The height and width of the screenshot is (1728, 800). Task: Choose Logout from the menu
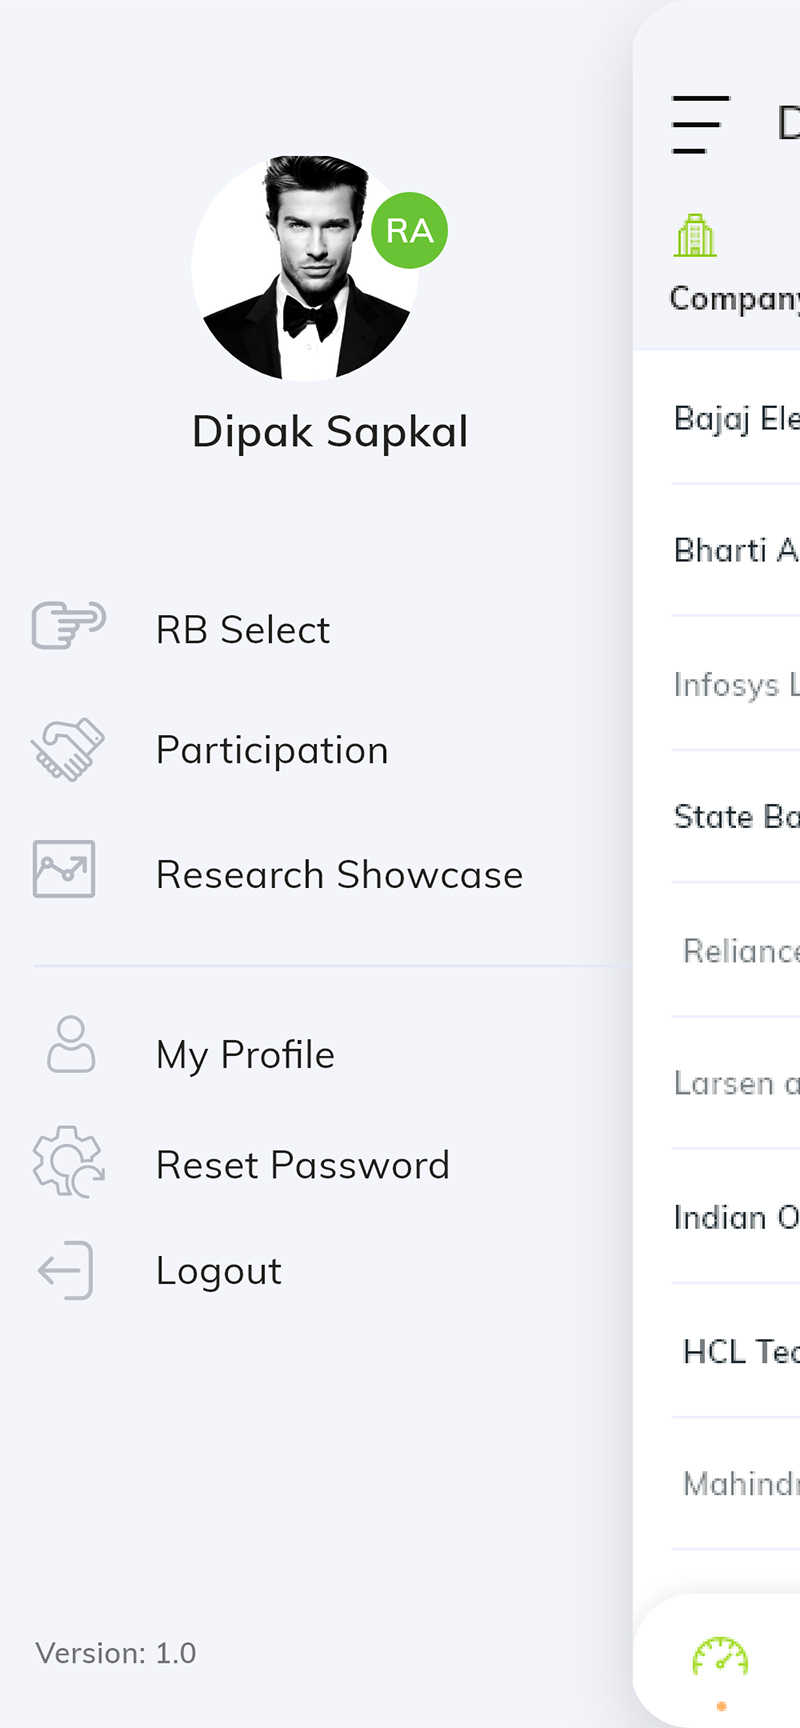tap(219, 1271)
